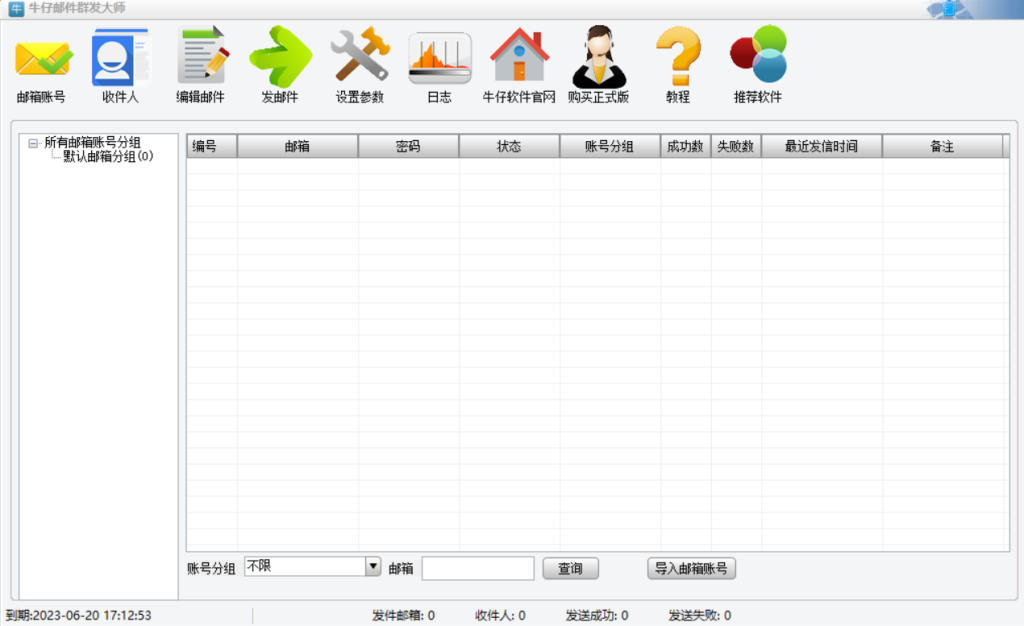Click the 导入邮箱账号 button
The height and width of the screenshot is (626, 1024).
pyautogui.click(x=691, y=568)
